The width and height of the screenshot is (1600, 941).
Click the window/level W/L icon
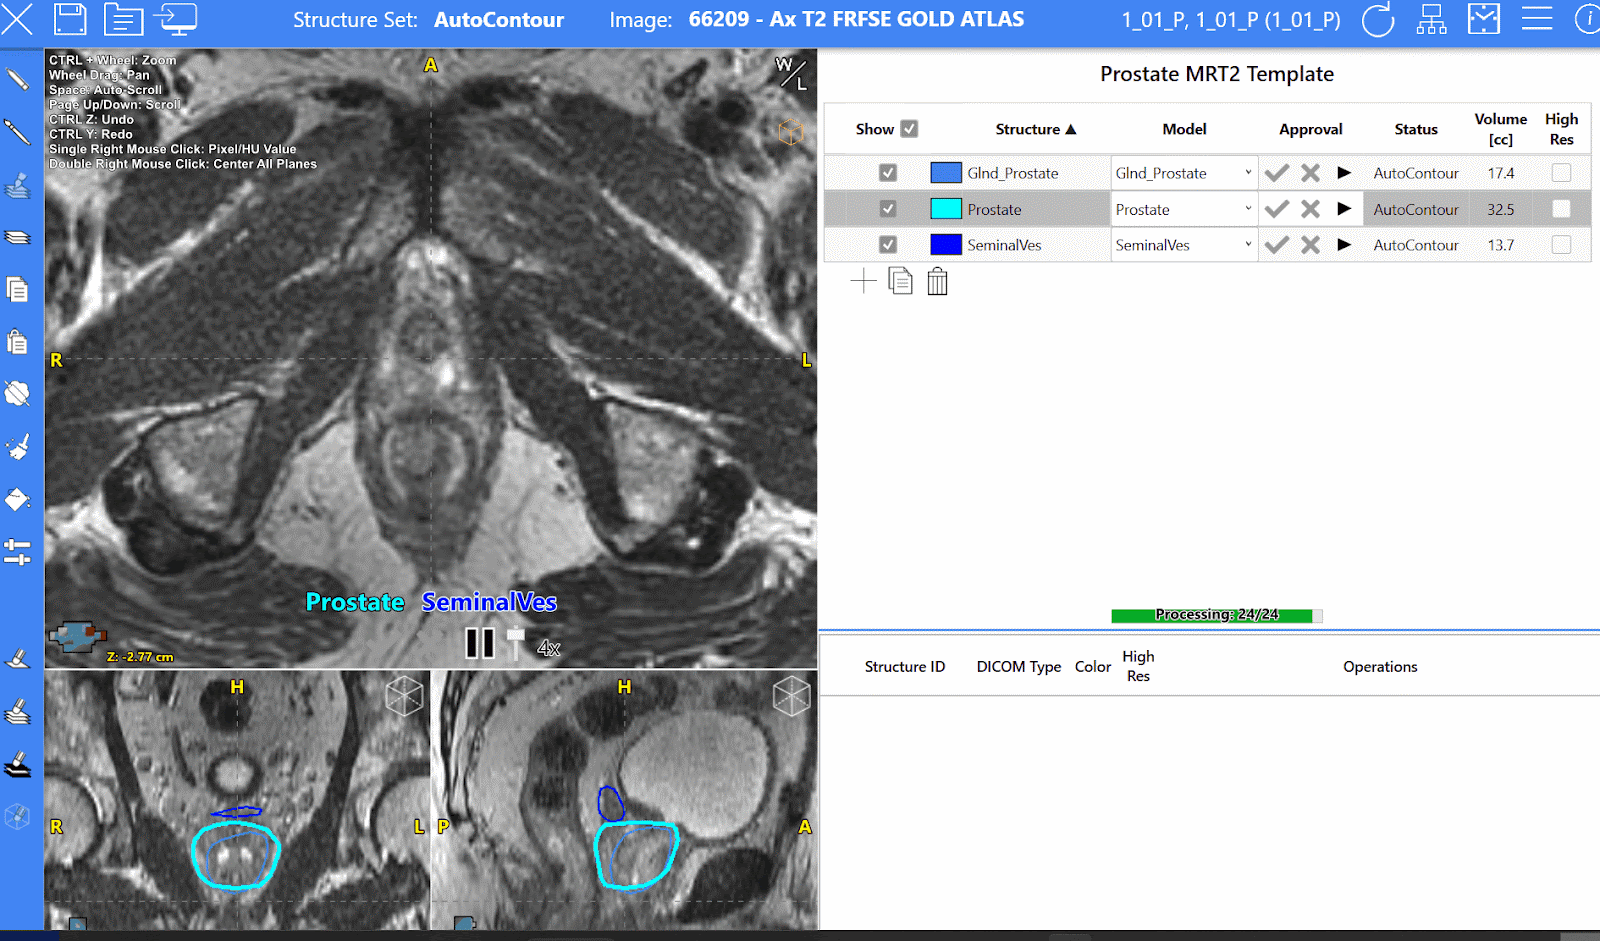(x=791, y=72)
